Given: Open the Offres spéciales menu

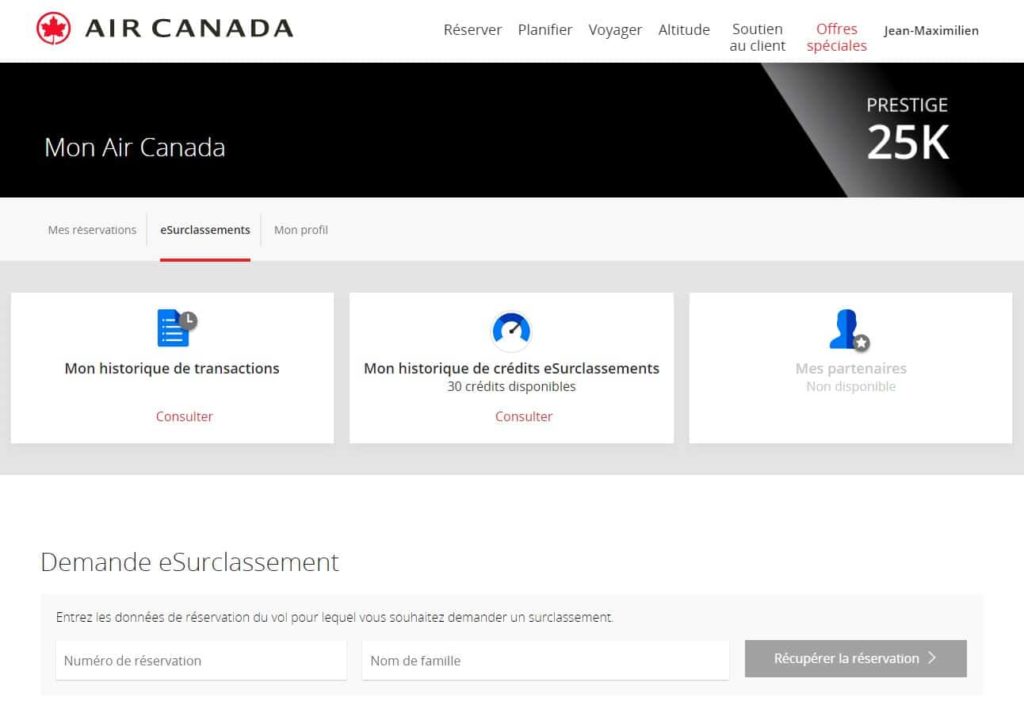Looking at the screenshot, I should [836, 36].
